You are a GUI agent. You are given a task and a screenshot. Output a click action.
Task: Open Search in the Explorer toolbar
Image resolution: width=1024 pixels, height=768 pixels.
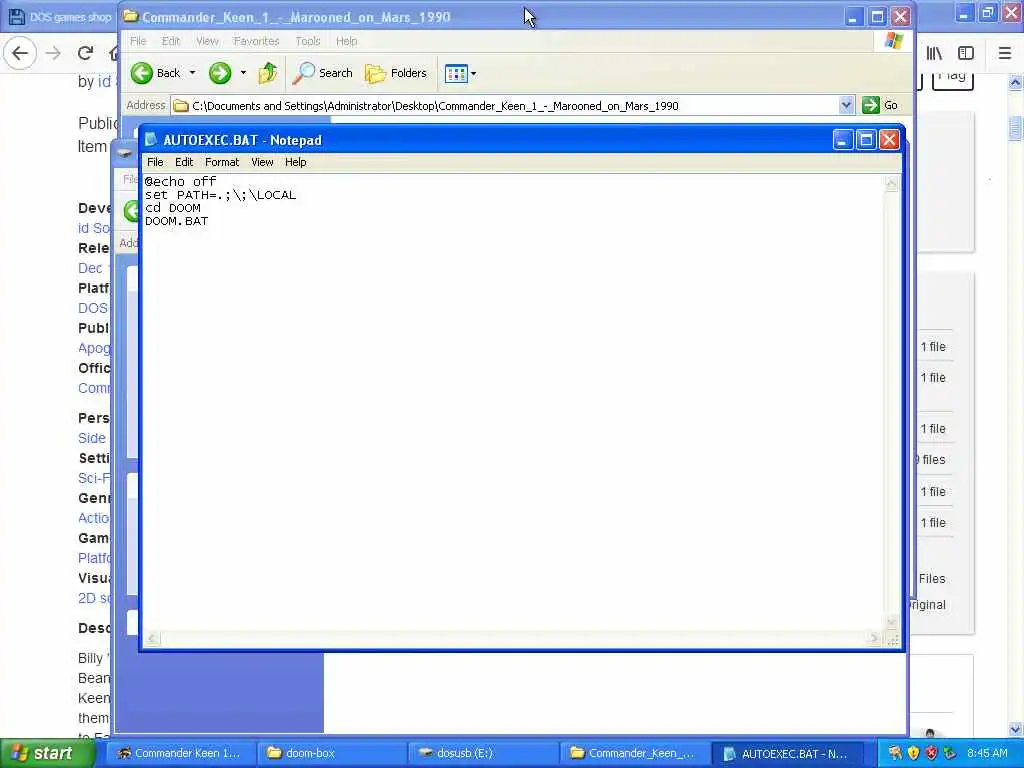[x=323, y=73]
